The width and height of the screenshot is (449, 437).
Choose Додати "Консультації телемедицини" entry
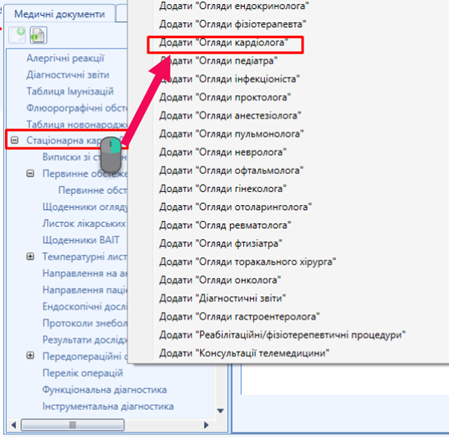pos(244,353)
